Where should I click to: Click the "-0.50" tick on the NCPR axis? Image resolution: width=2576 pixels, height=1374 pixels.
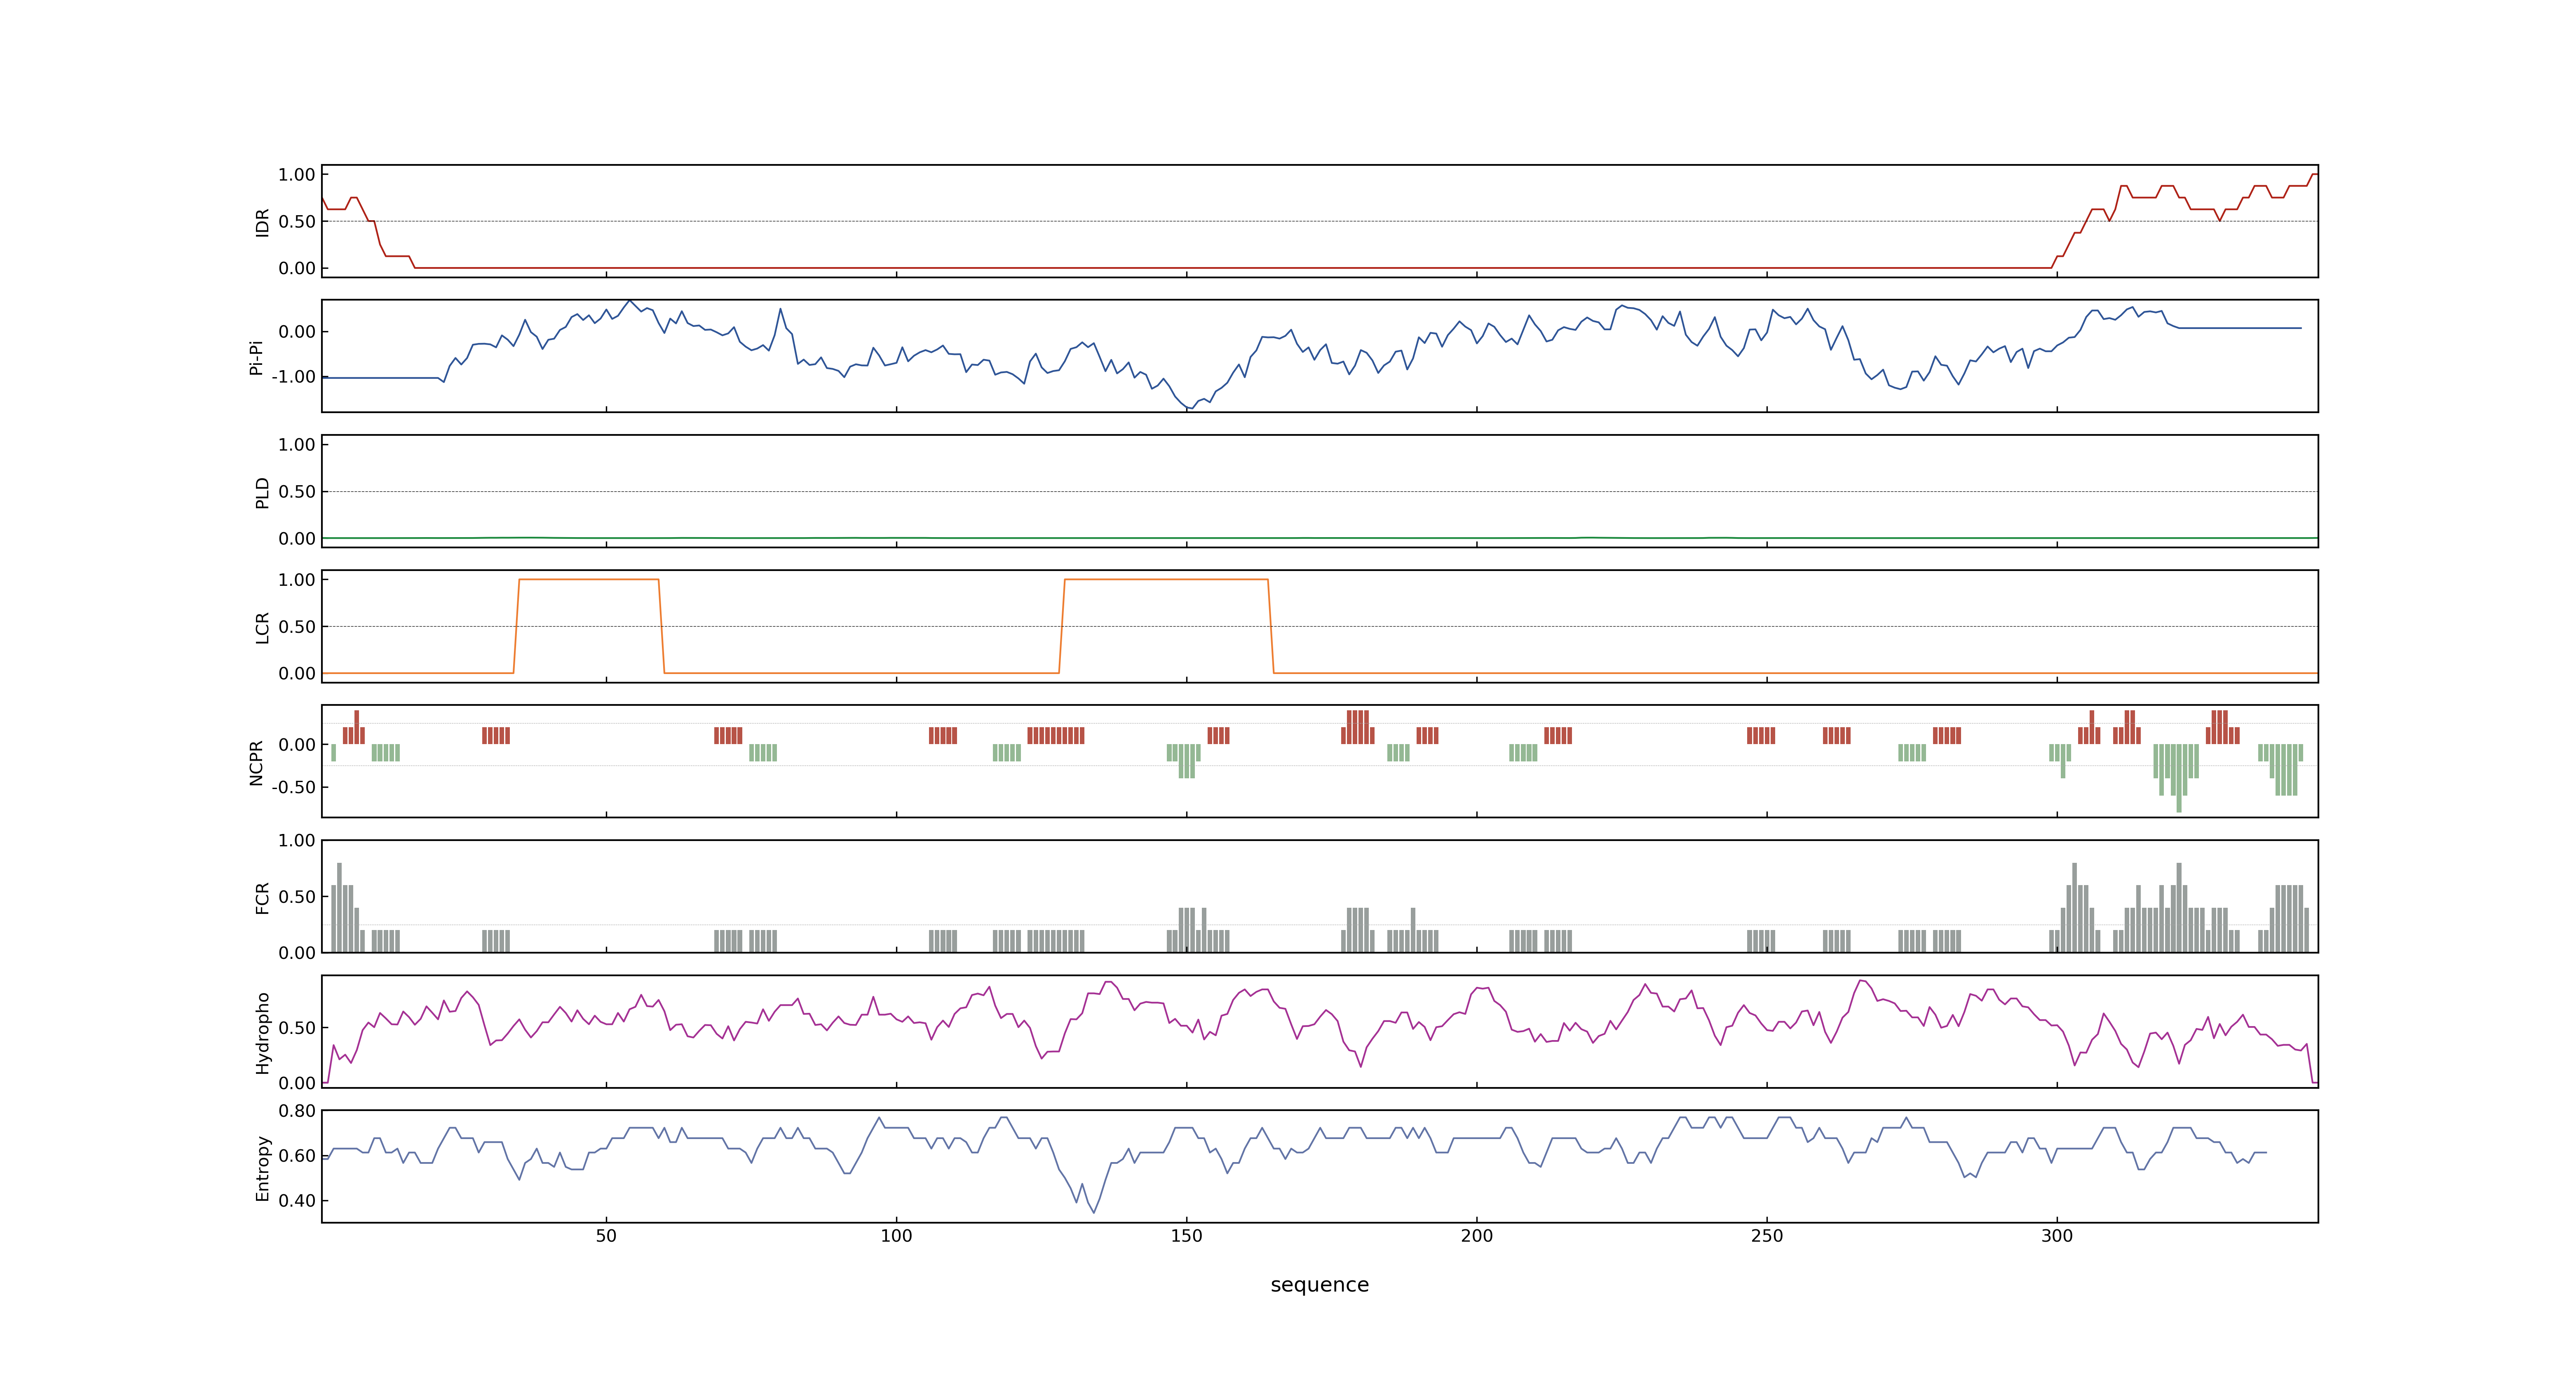(293, 787)
